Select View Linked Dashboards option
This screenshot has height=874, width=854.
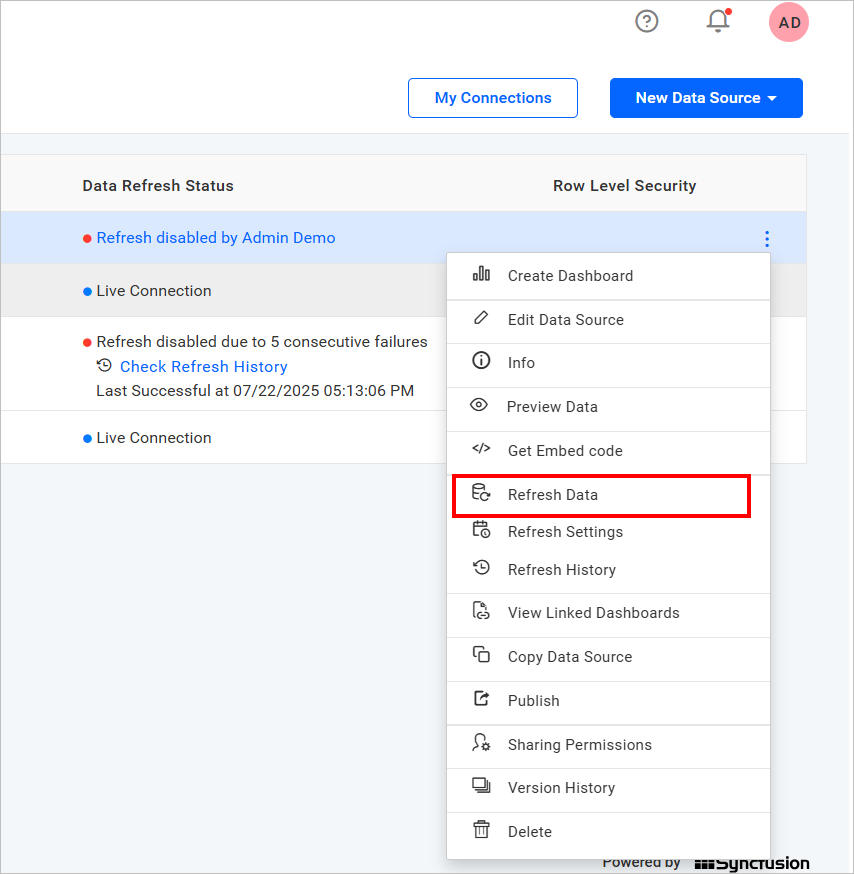[x=593, y=613]
